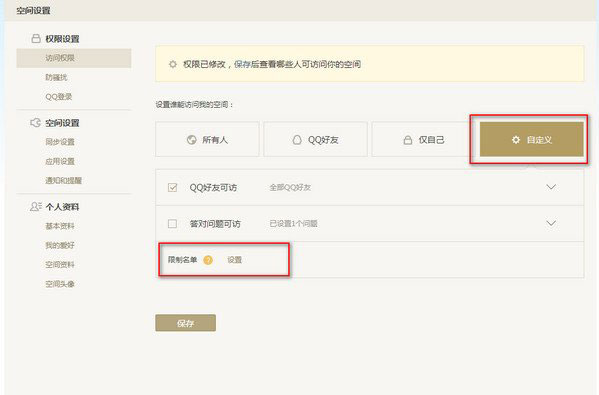Click the penguin icon on QQ好友 option
The height and width of the screenshot is (395, 599).
click(x=297, y=140)
